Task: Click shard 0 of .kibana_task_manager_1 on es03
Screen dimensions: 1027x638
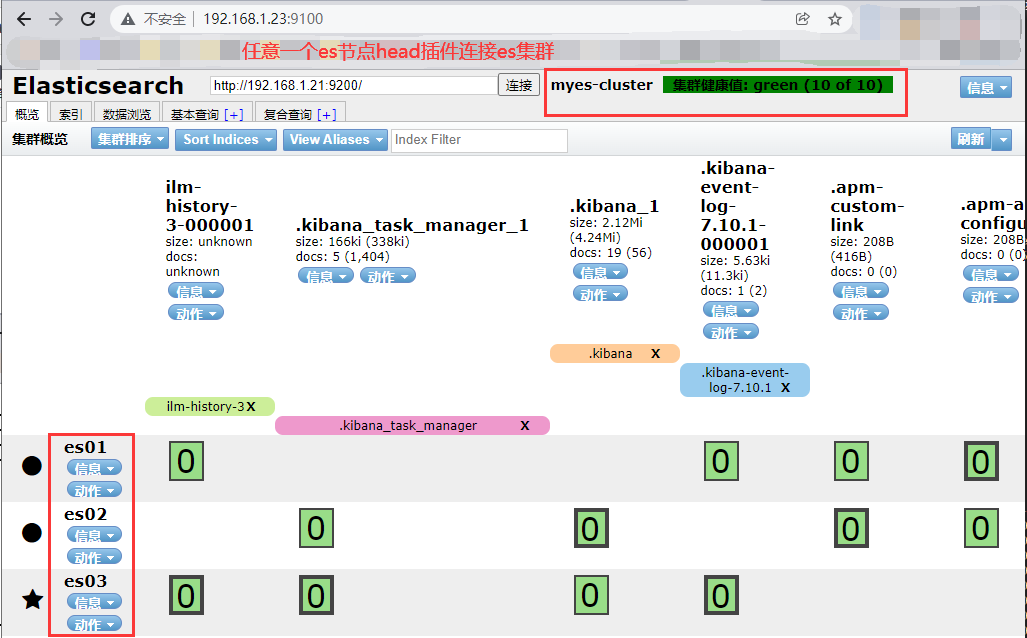Action: 316,594
